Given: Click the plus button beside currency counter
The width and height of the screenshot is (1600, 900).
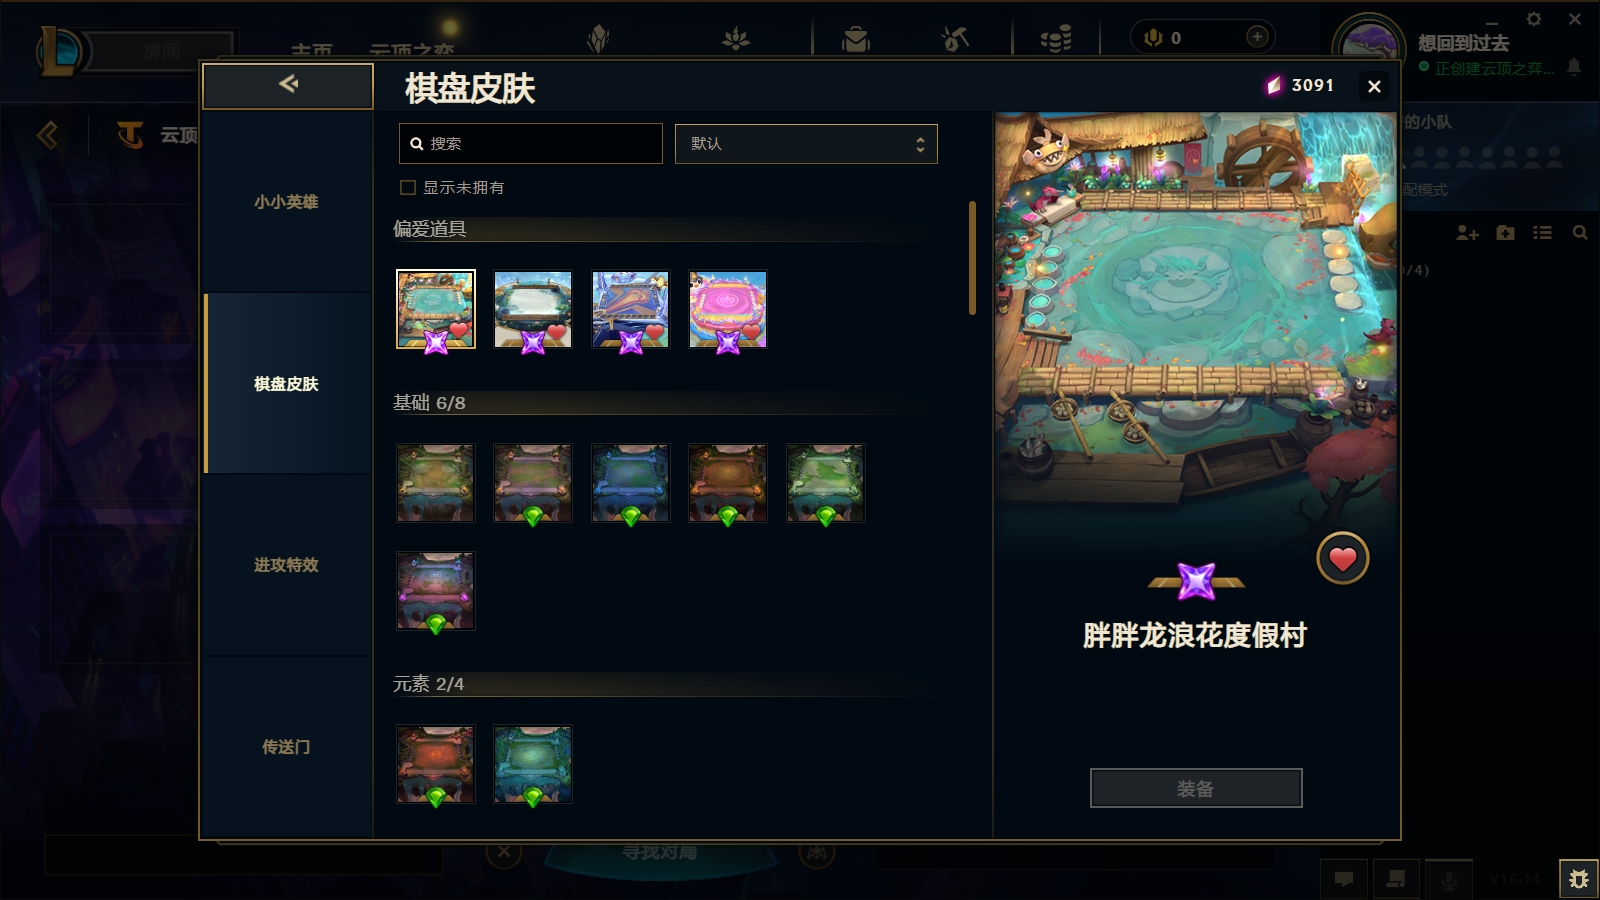Looking at the screenshot, I should (x=1257, y=37).
